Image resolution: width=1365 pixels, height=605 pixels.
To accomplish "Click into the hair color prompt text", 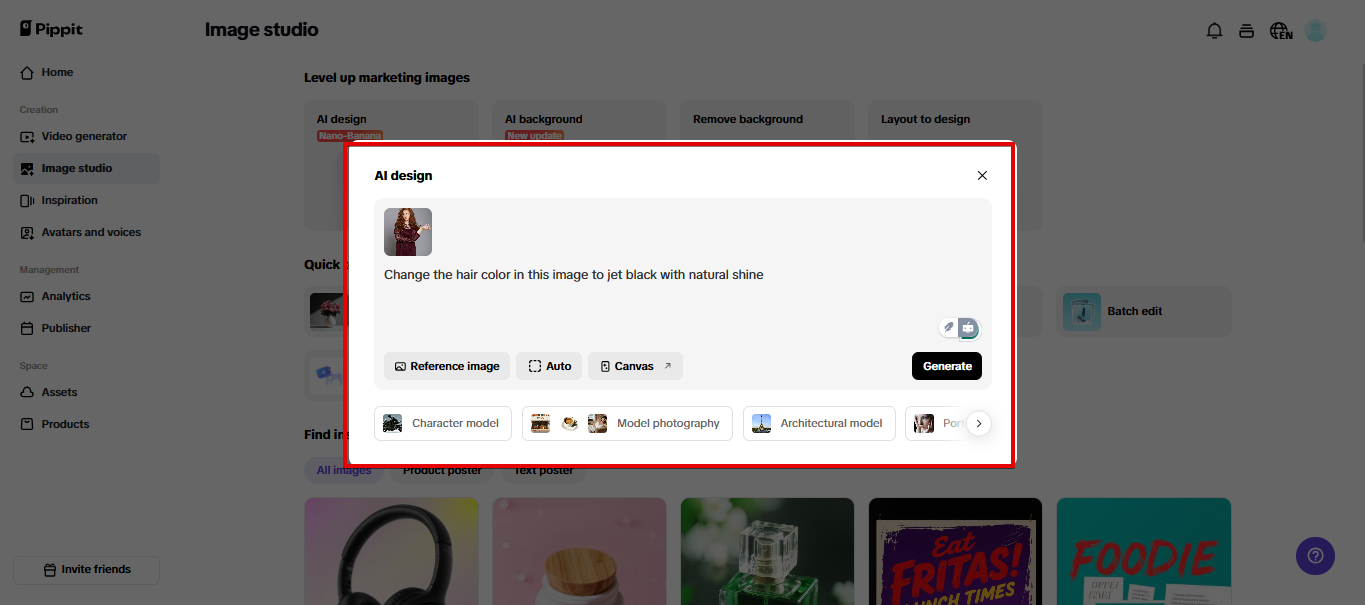I will tap(573, 275).
